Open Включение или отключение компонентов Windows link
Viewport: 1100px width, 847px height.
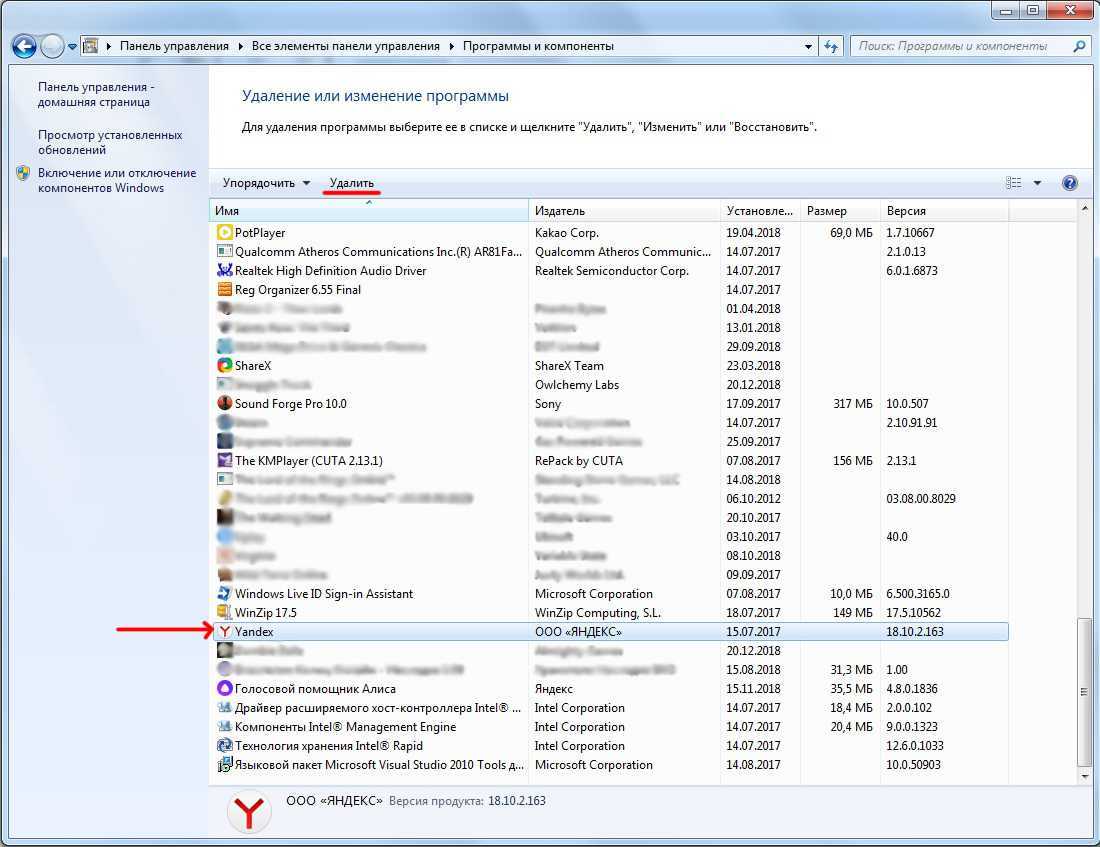(x=117, y=180)
